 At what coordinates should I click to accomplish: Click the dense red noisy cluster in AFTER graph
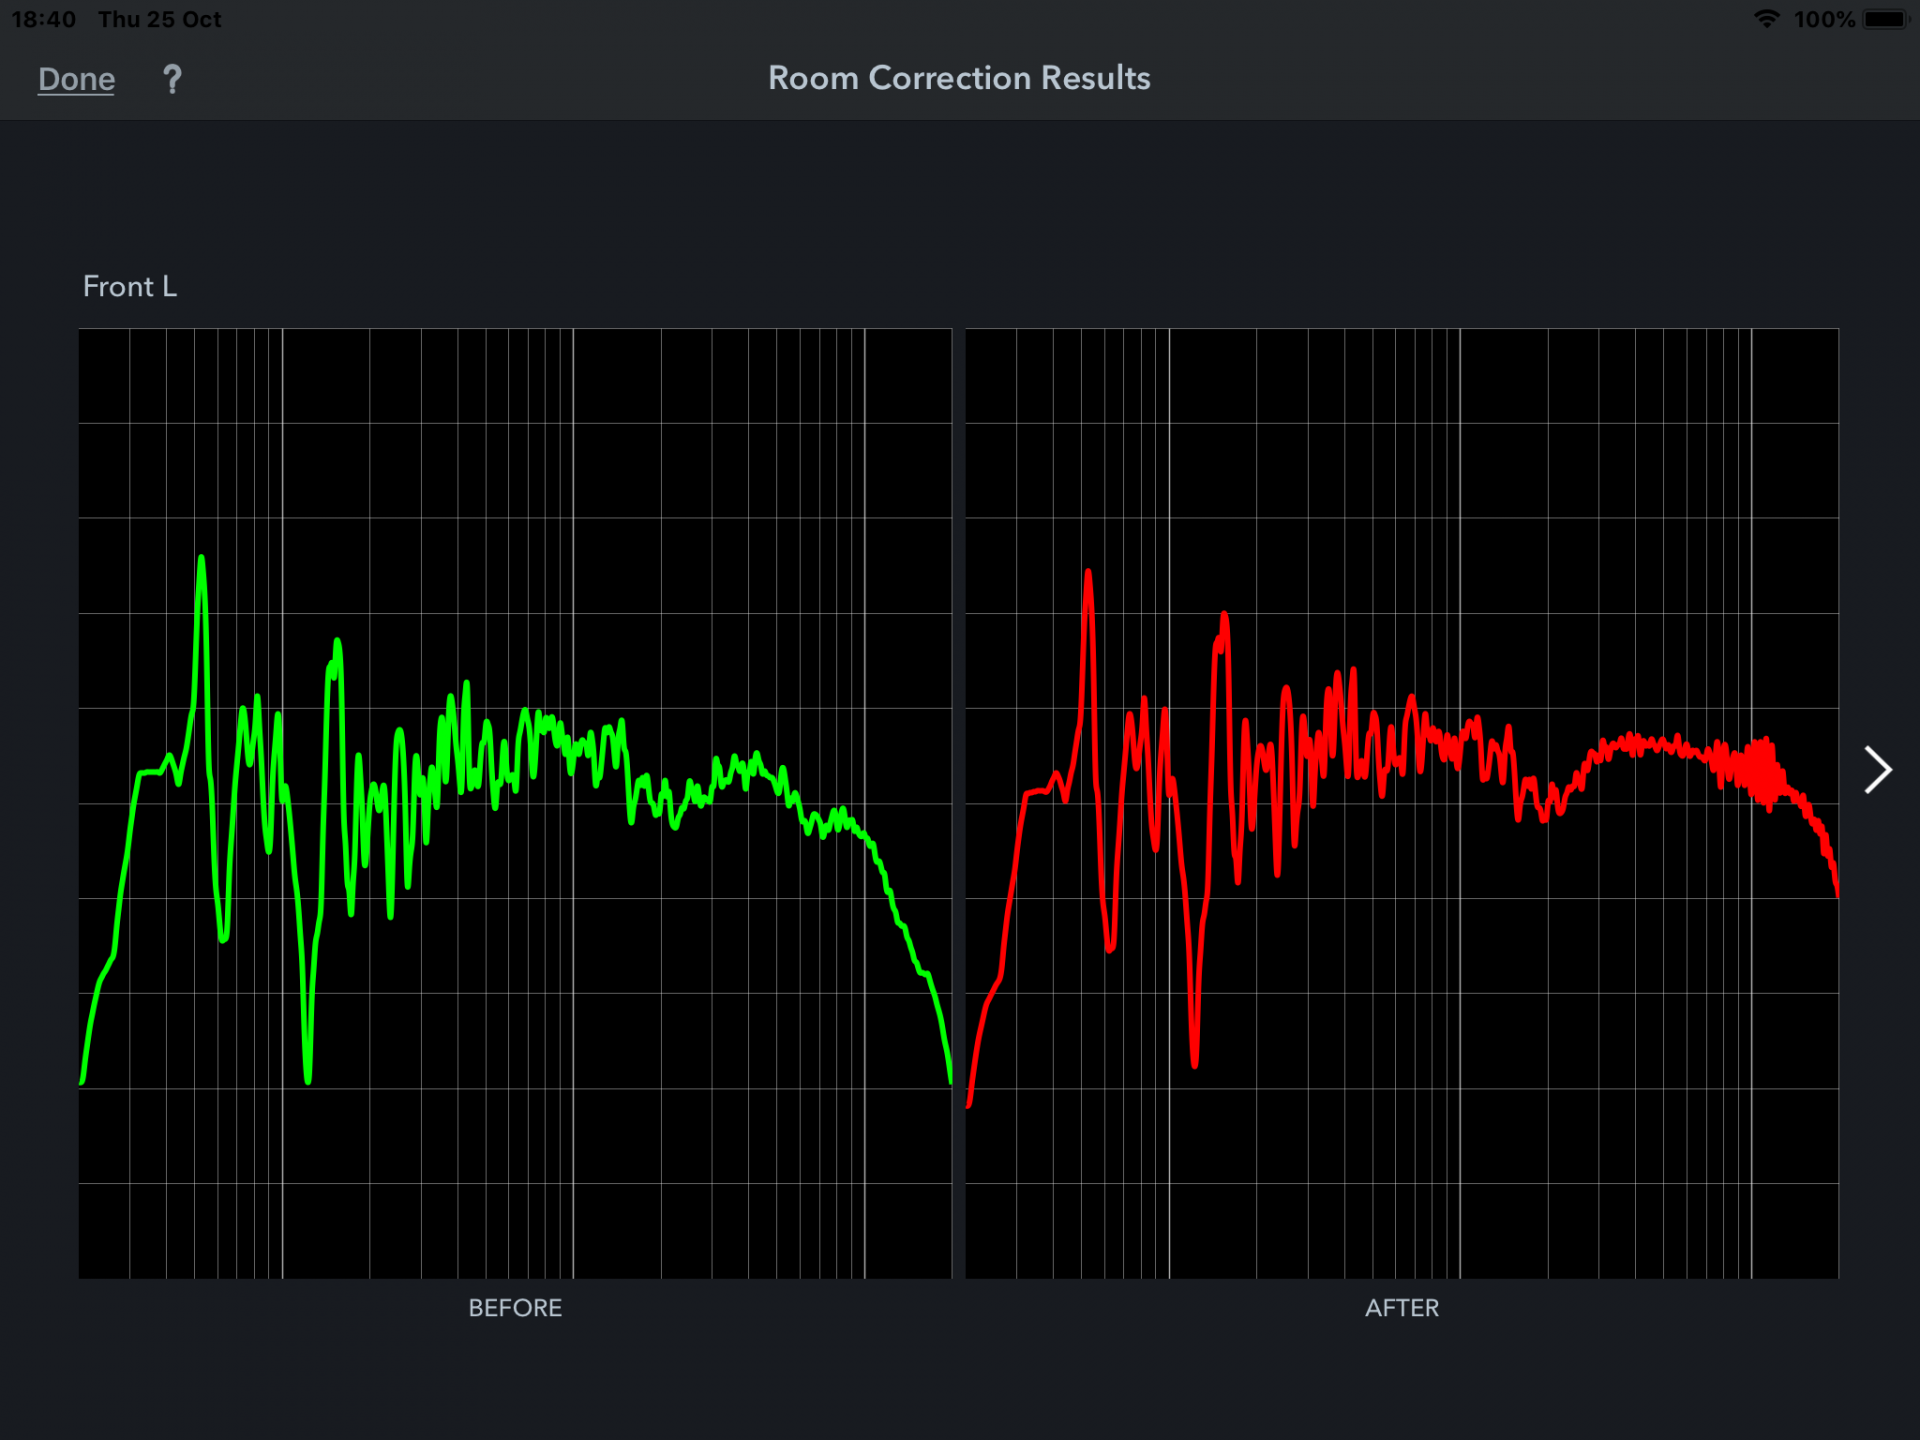pyautogui.click(x=1763, y=772)
